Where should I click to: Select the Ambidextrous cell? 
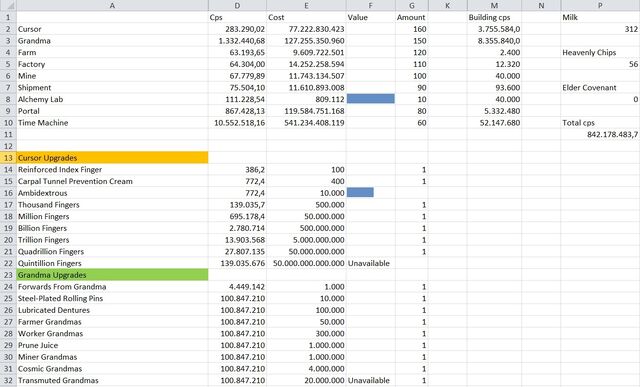(x=112, y=193)
